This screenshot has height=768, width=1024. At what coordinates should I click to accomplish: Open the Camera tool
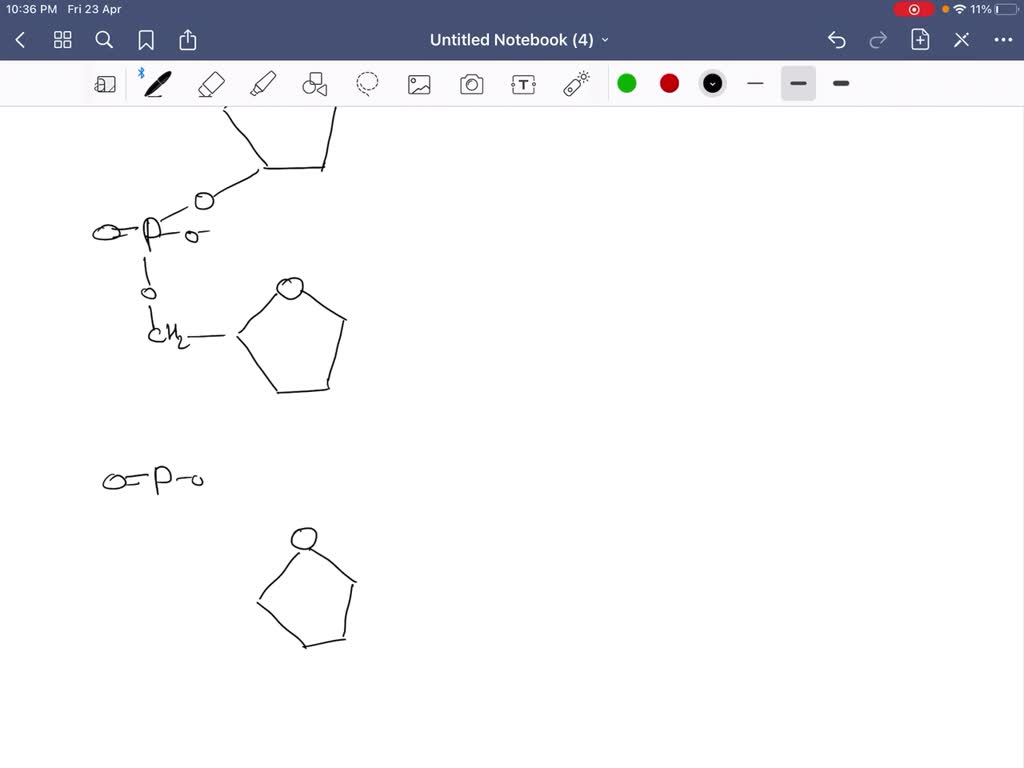(x=471, y=84)
